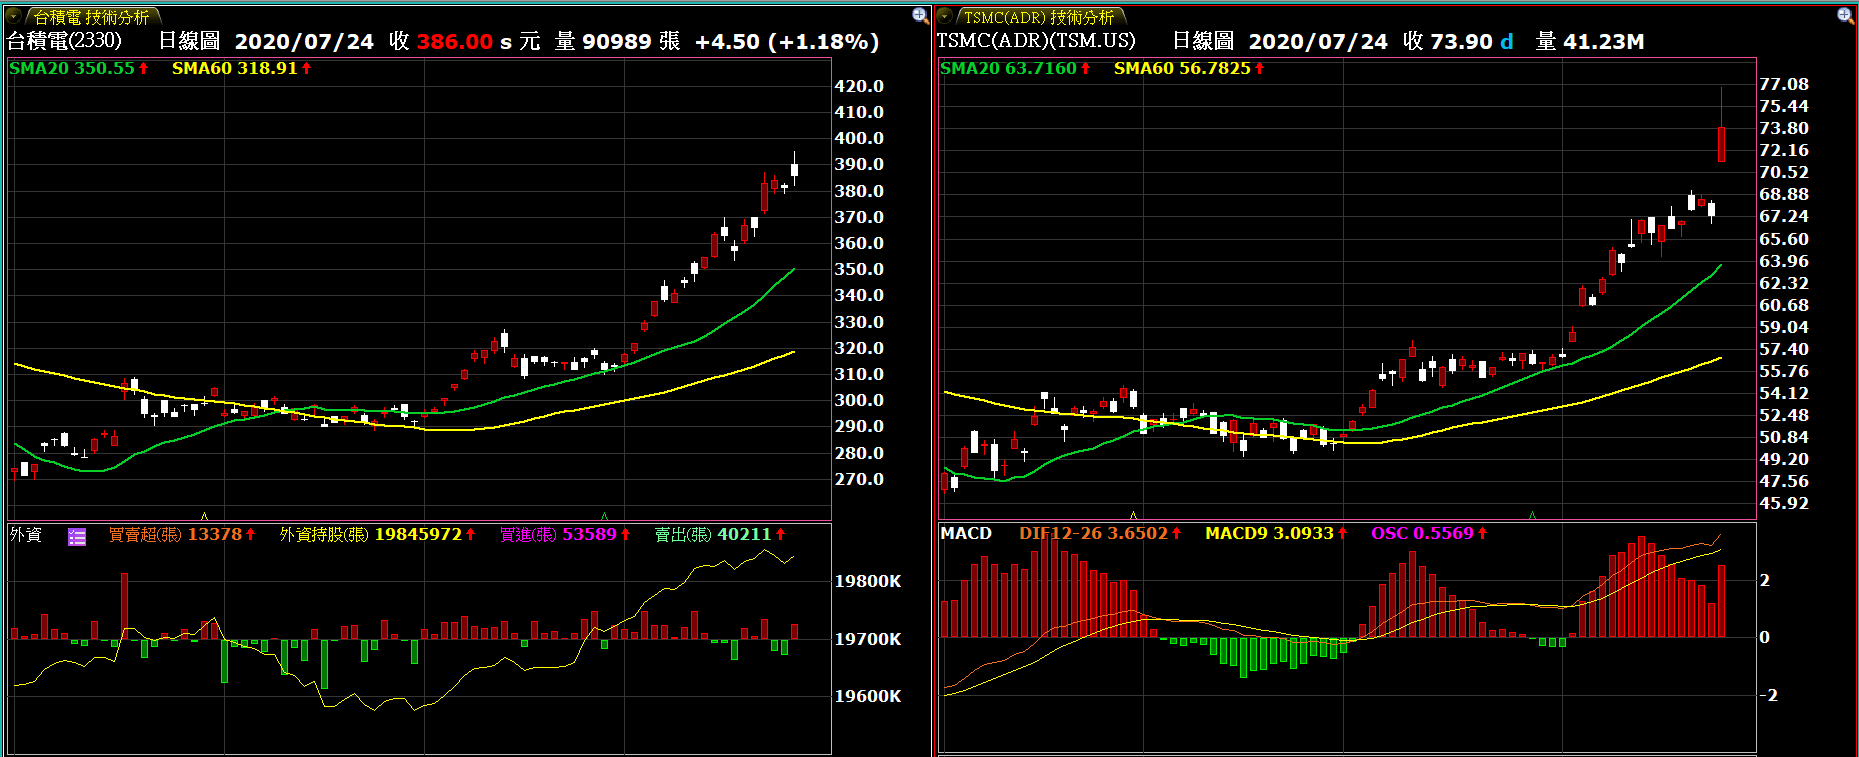This screenshot has width=1859, height=757.
Task: Click the closing price 73.90
Action: 1462,42
